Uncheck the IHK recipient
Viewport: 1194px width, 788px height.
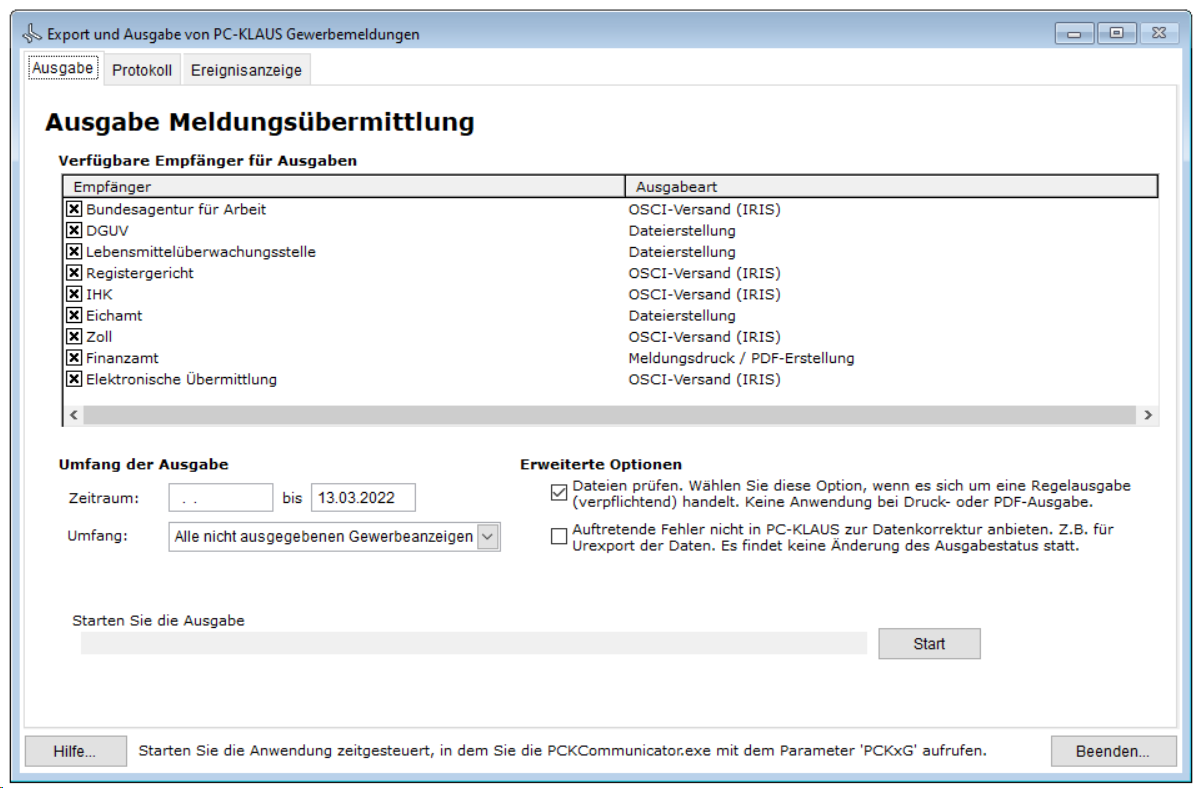(x=74, y=294)
